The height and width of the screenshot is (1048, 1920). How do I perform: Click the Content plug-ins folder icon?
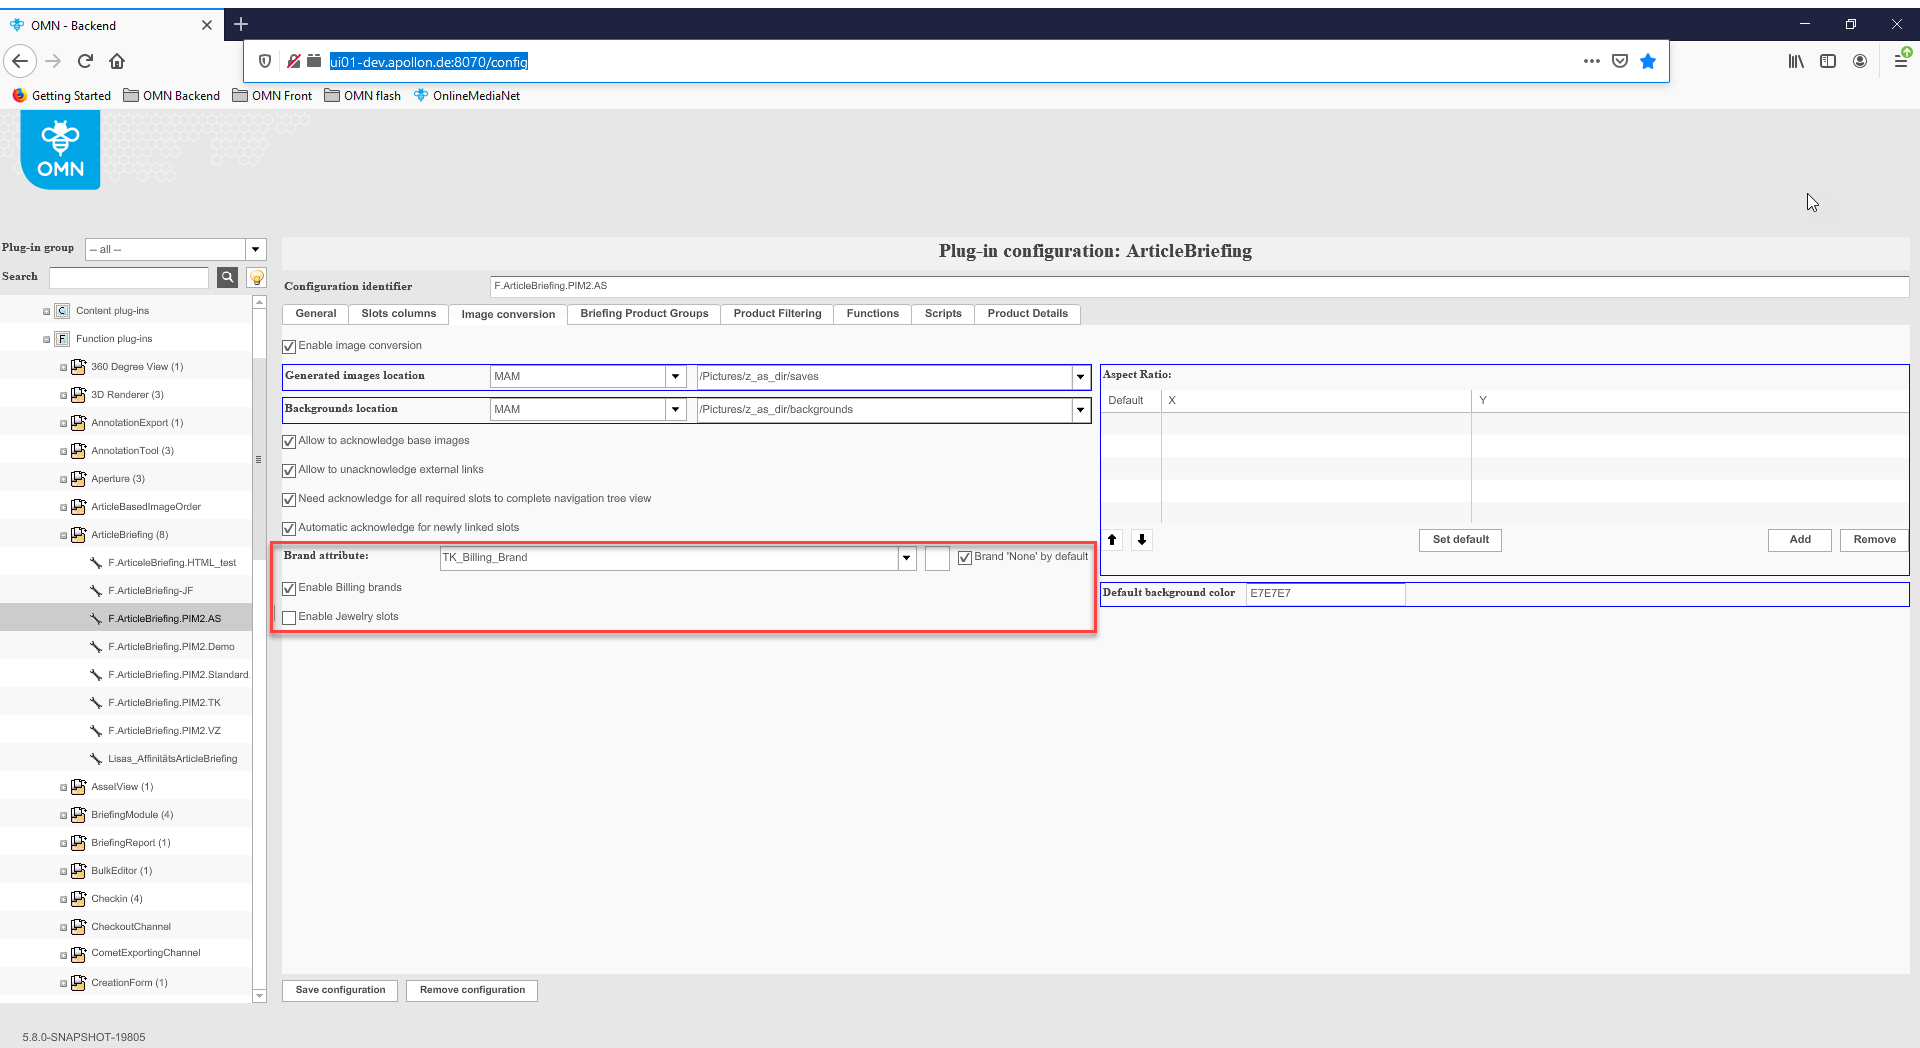[61, 310]
